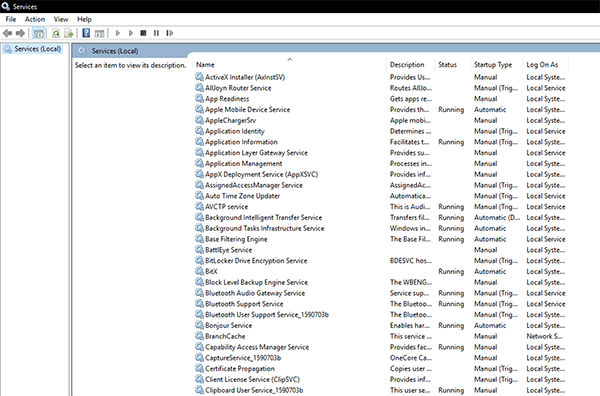The width and height of the screenshot is (600, 396).
Task: Click Services (Local) header in details pane
Action: coord(115,51)
